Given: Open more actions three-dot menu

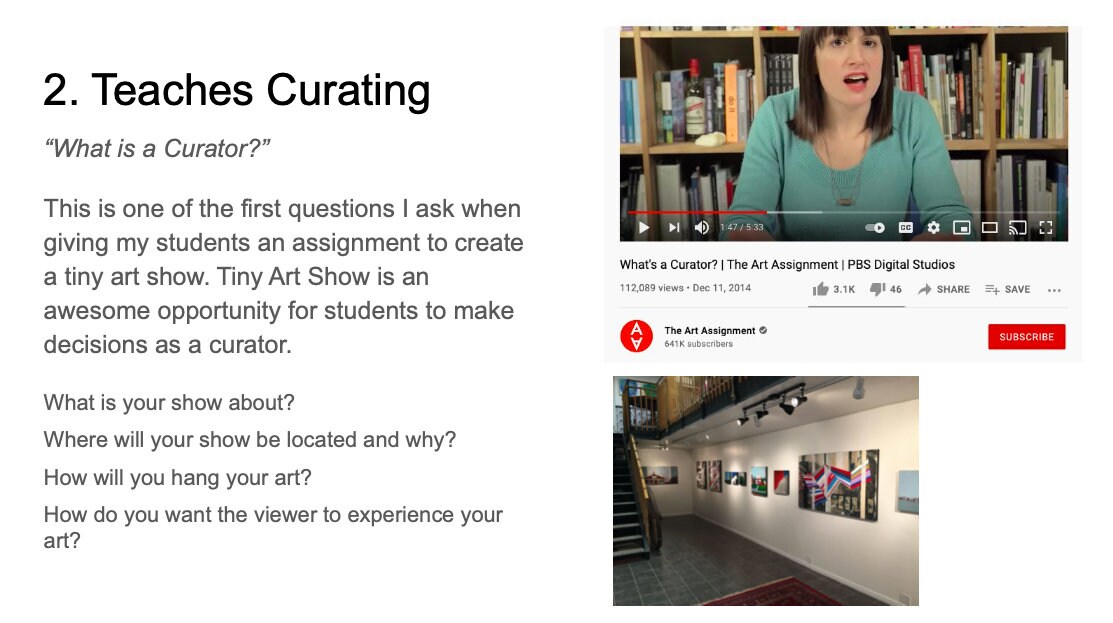Looking at the screenshot, I should pyautogui.click(x=1054, y=290).
